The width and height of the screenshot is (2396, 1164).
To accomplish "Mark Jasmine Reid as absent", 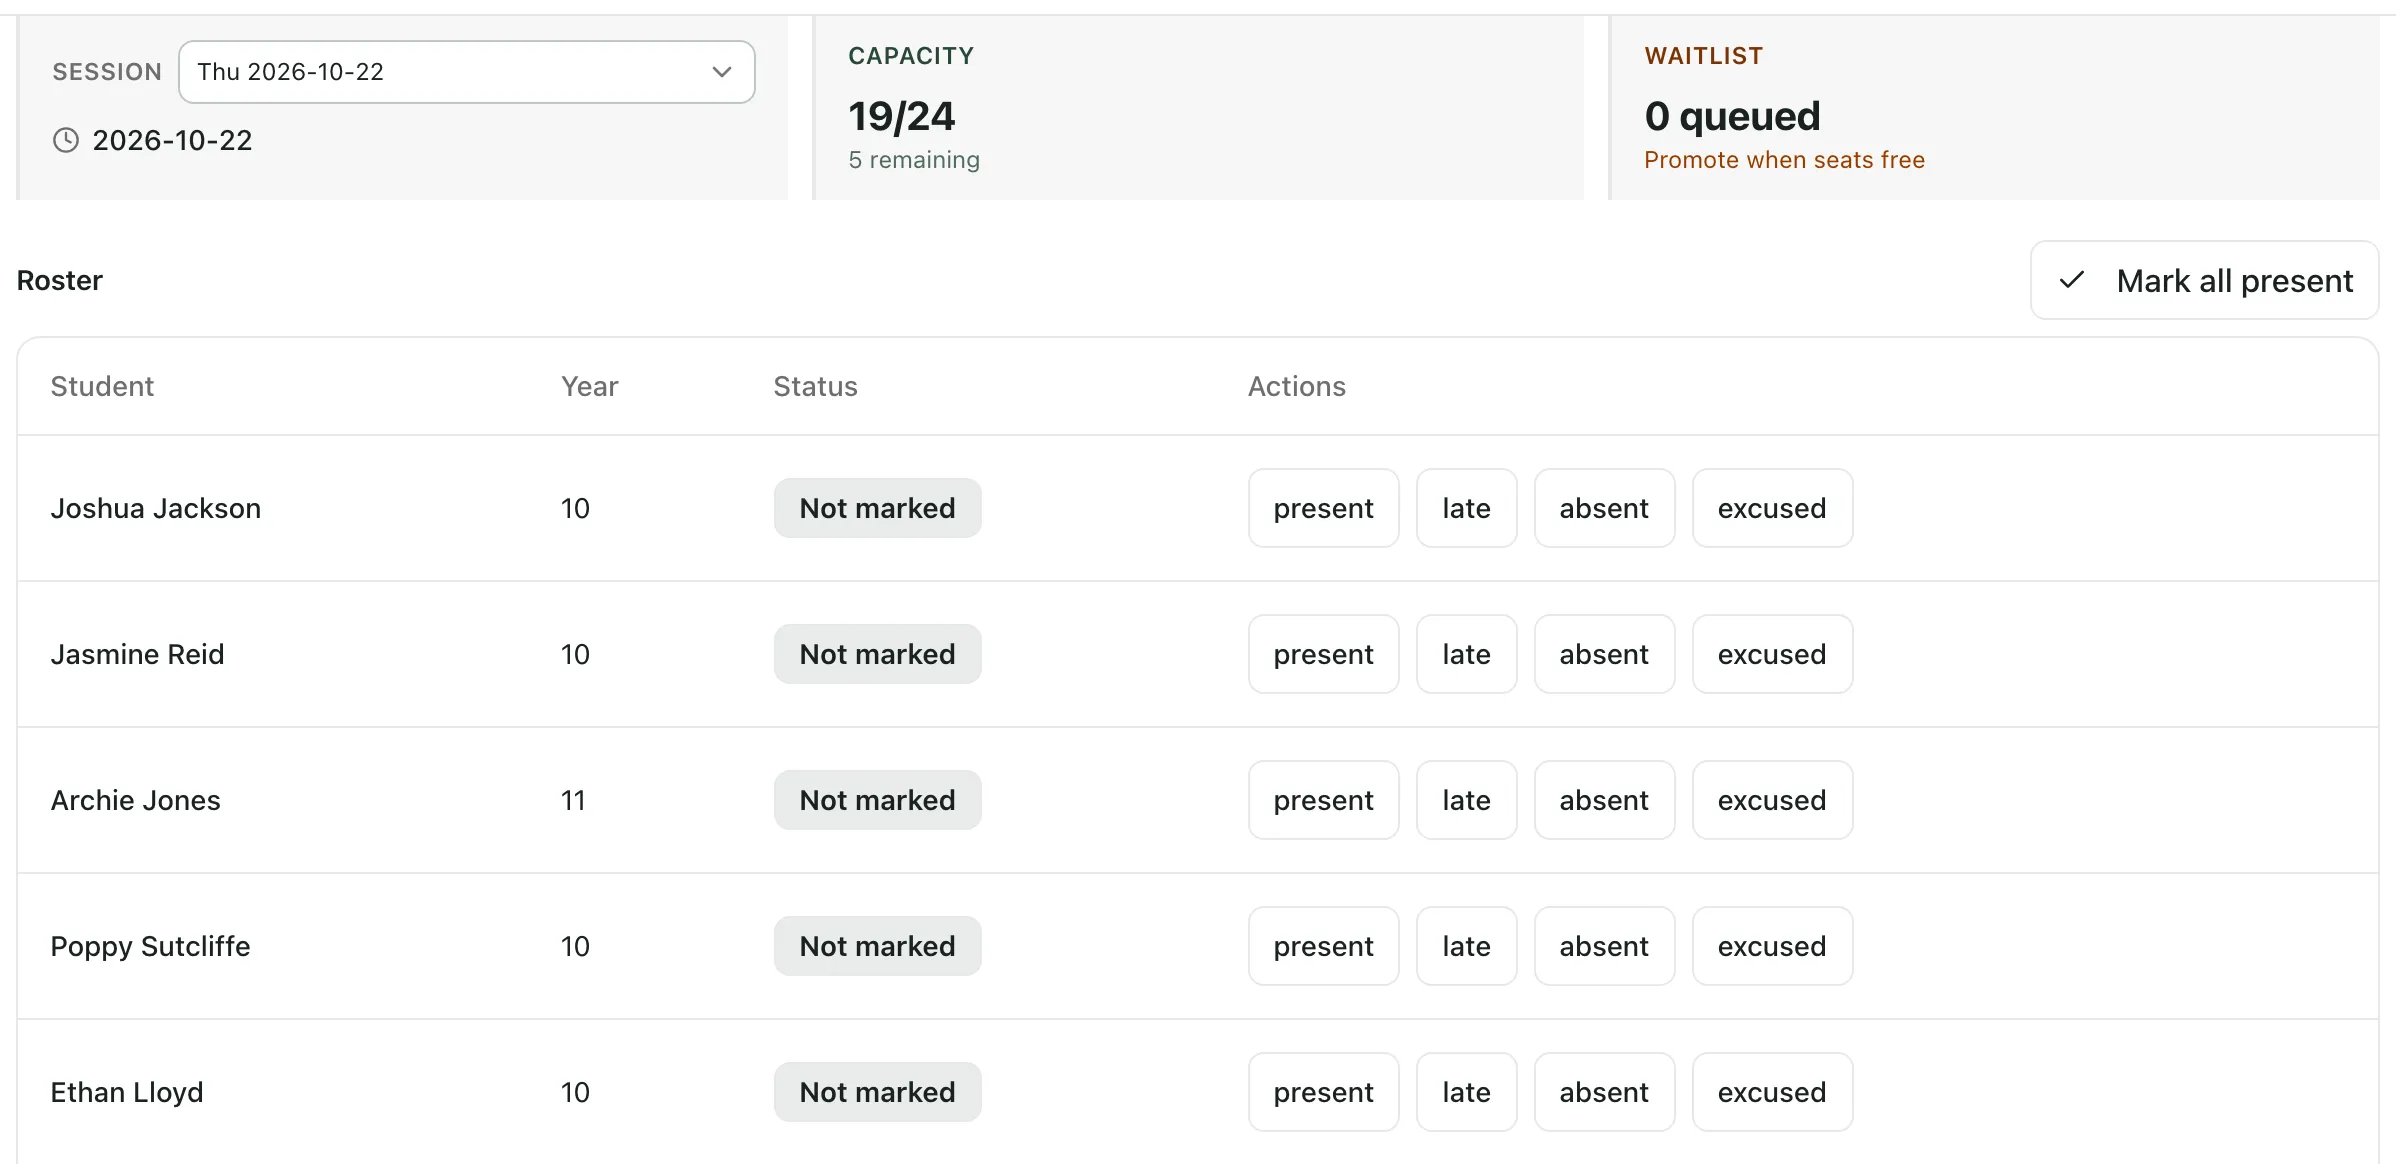I will (1604, 654).
